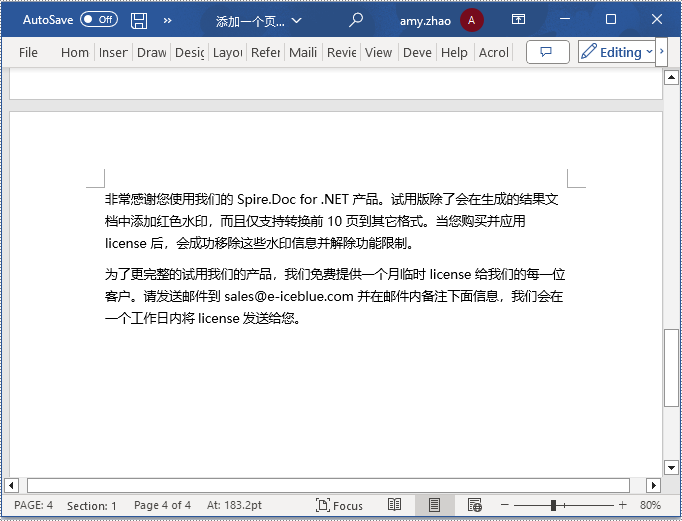Click the vertical scrollbar down arrow
The width and height of the screenshot is (682, 521).
click(671, 468)
